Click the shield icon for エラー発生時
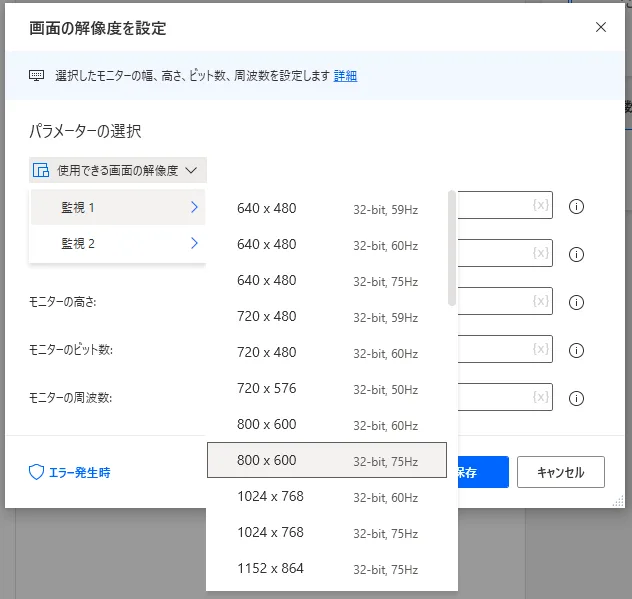The image size is (632, 599). click(x=36, y=472)
